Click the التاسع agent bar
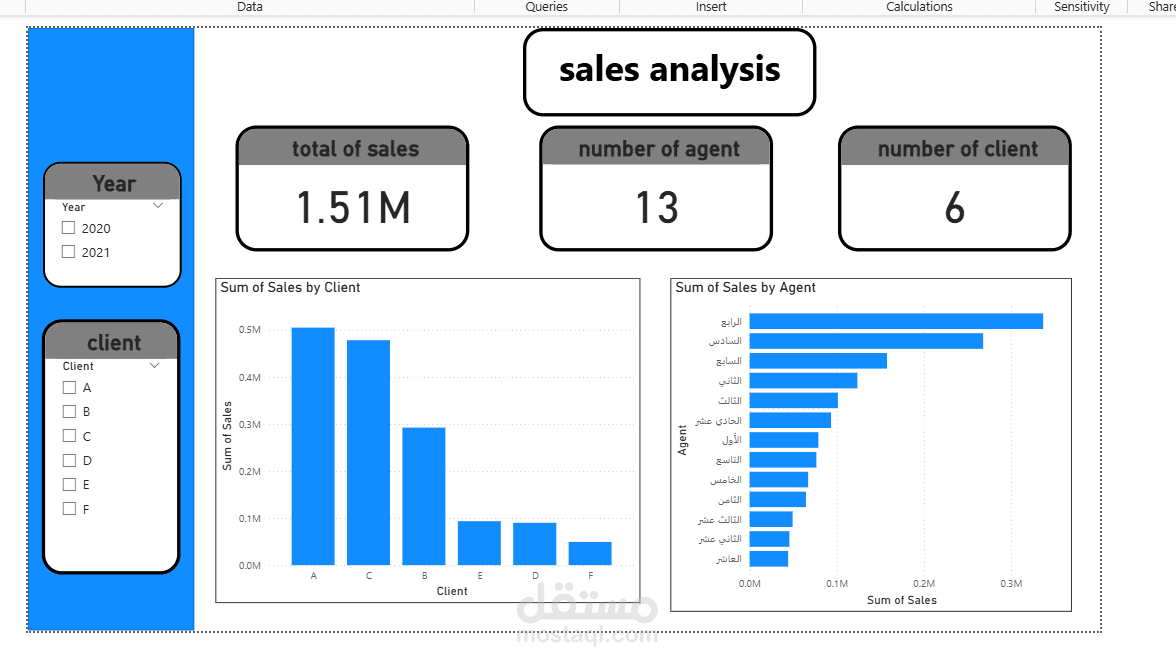Viewport: 1176px width, 660px height. (783, 460)
